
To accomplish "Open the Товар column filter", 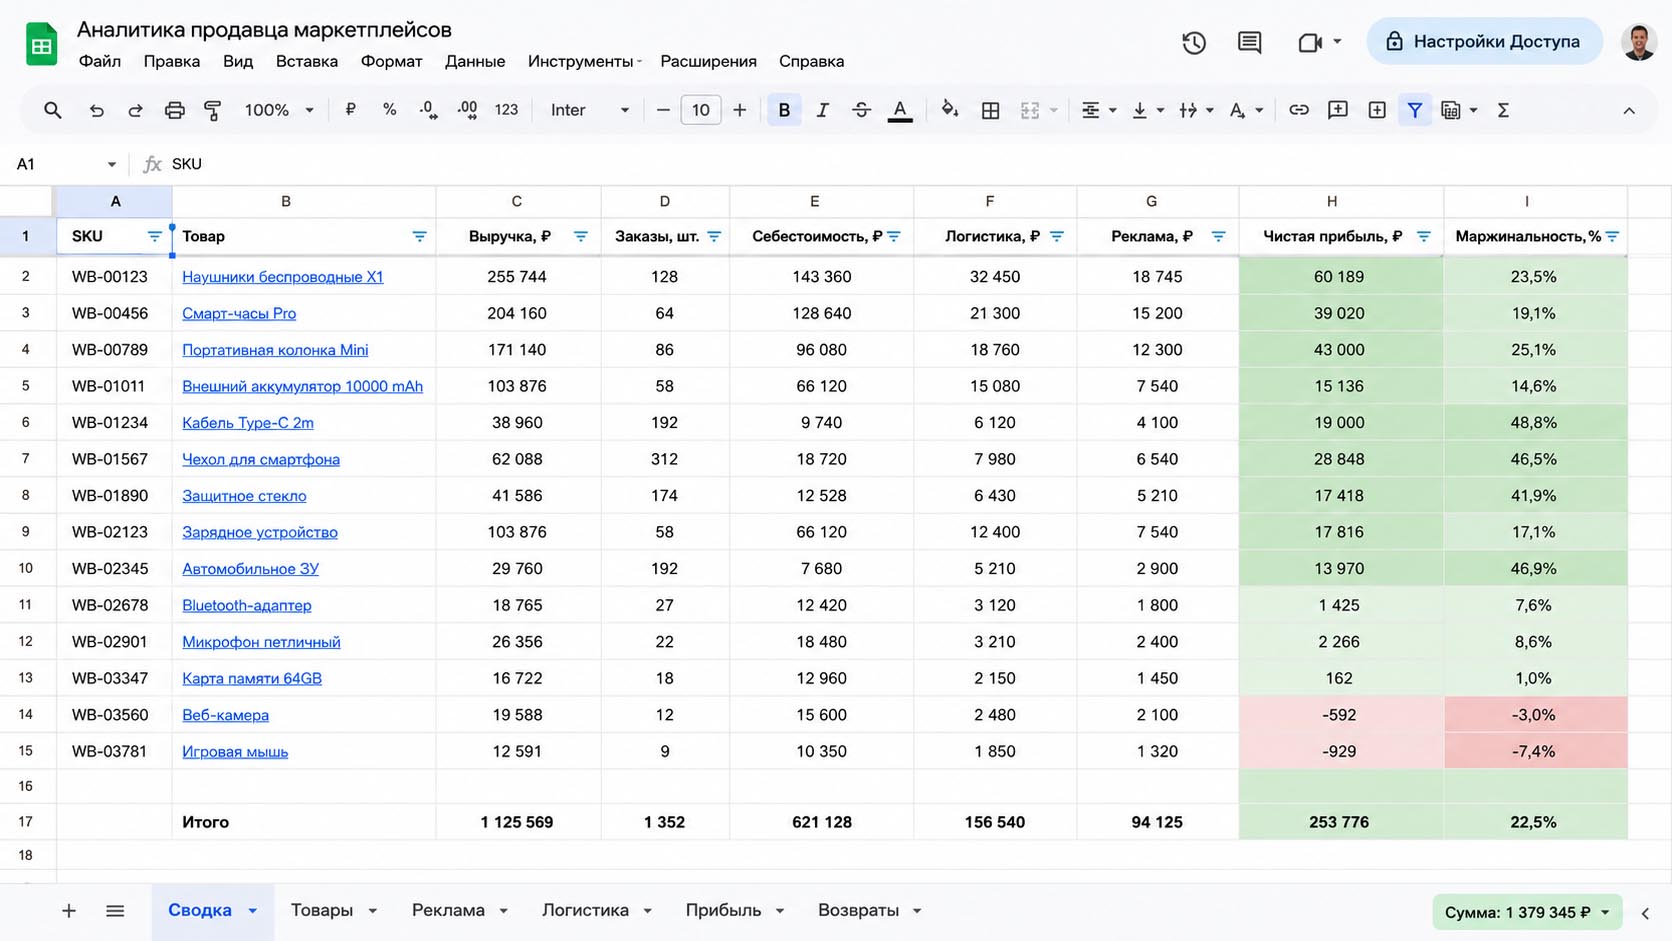I will pyautogui.click(x=419, y=236).
